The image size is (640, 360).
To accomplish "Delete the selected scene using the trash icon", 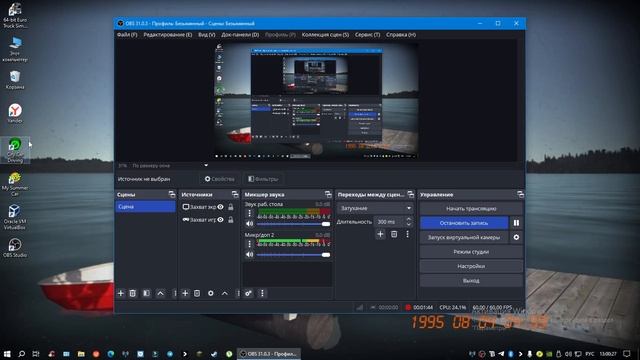I will click(133, 293).
